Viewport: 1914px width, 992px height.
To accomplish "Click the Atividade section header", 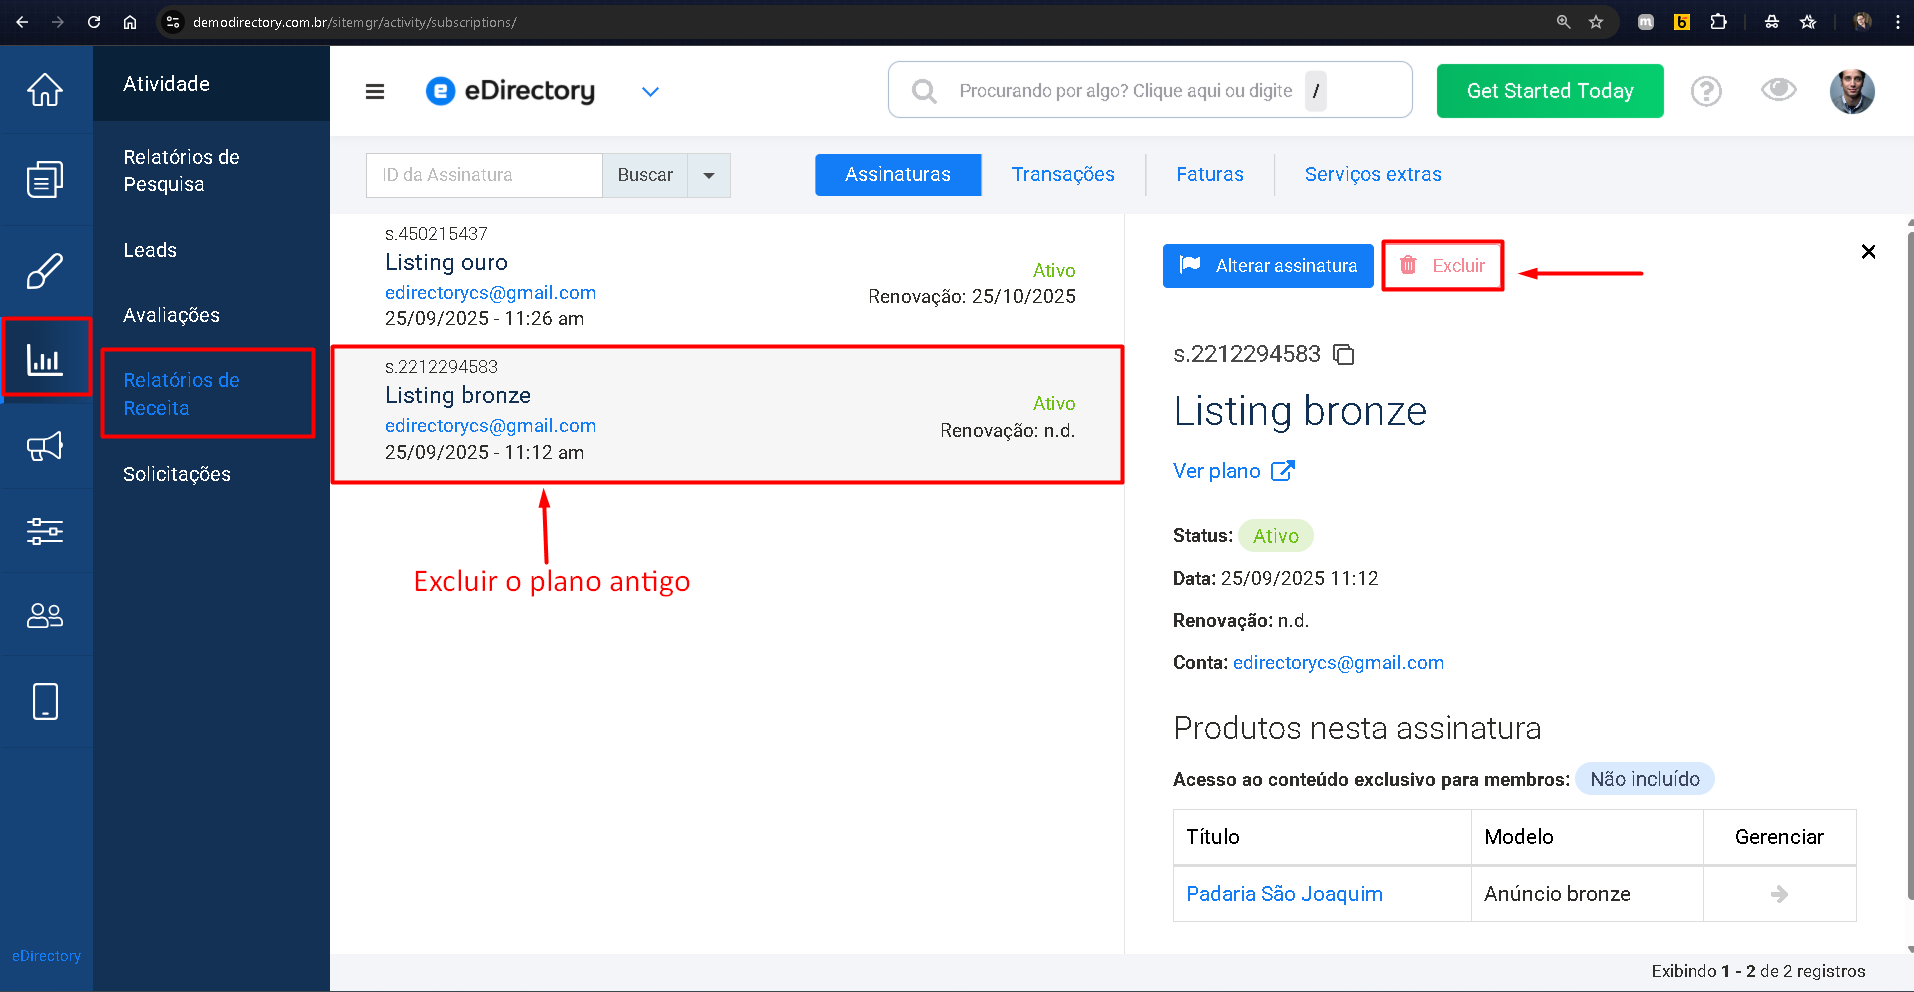I will click(166, 84).
